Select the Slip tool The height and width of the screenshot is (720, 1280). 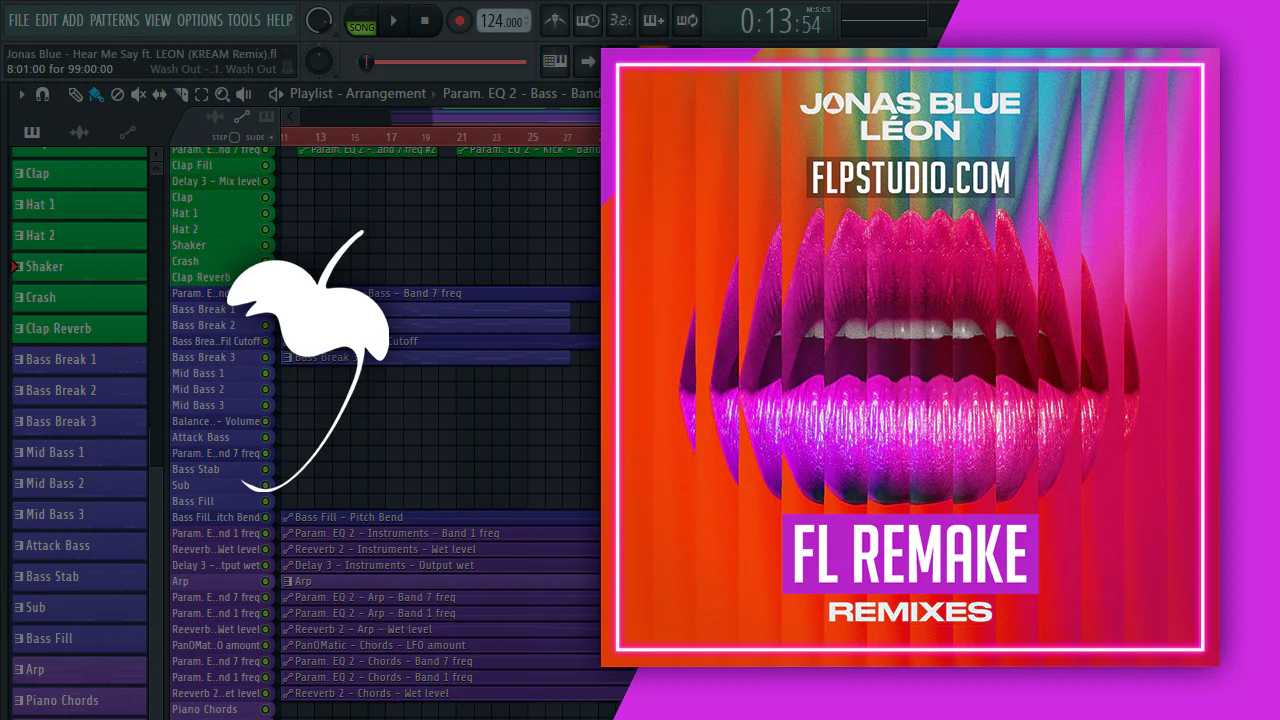(160, 94)
